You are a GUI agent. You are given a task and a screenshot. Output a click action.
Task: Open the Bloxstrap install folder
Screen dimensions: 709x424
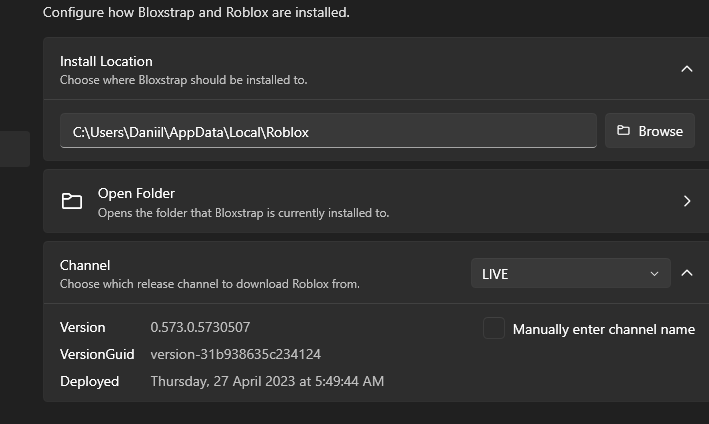pyautogui.click(x=376, y=201)
